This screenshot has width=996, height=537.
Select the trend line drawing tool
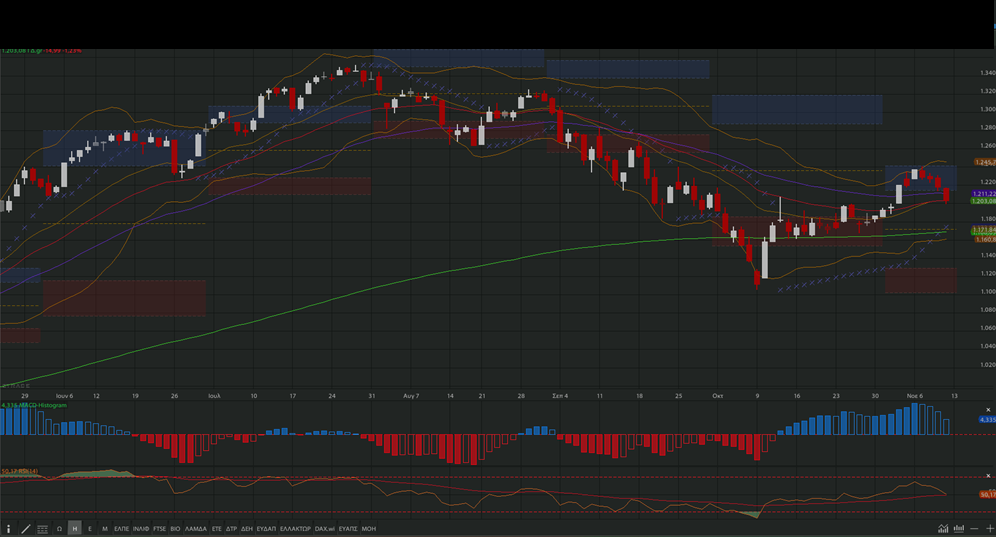pos(25,529)
